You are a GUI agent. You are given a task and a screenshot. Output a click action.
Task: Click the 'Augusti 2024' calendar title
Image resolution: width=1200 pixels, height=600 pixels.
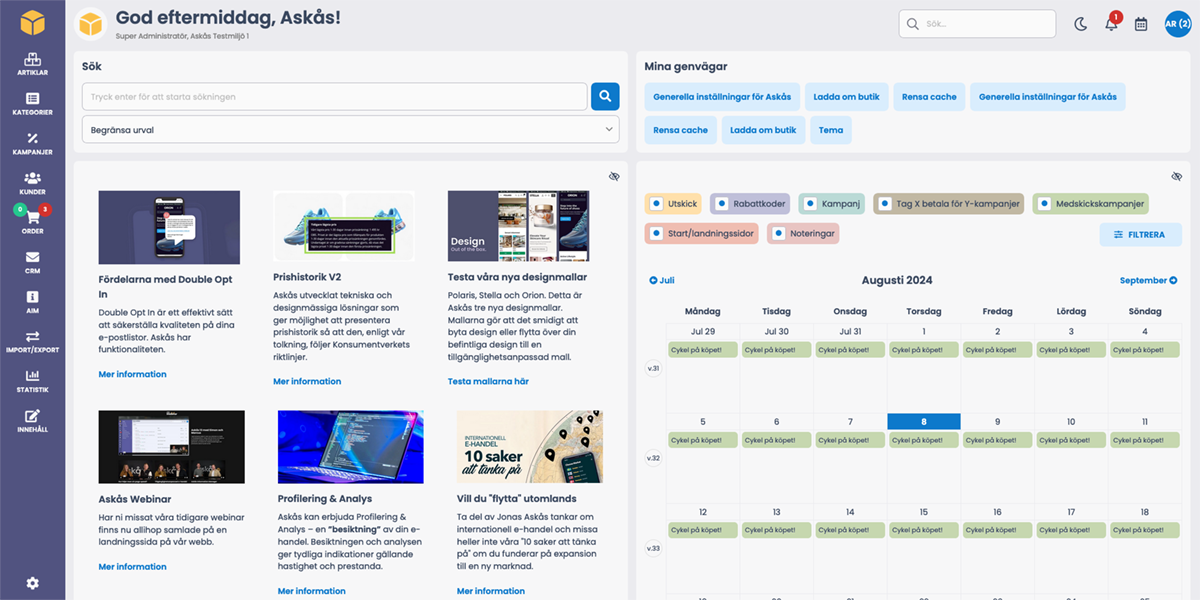coord(897,281)
